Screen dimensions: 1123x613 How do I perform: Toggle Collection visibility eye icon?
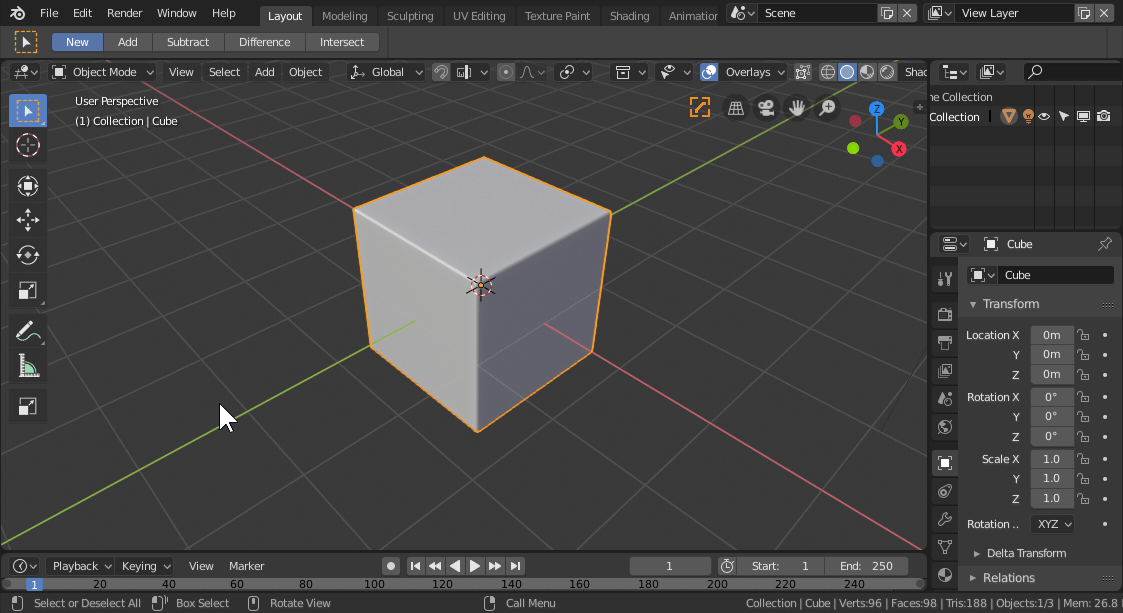click(1044, 117)
